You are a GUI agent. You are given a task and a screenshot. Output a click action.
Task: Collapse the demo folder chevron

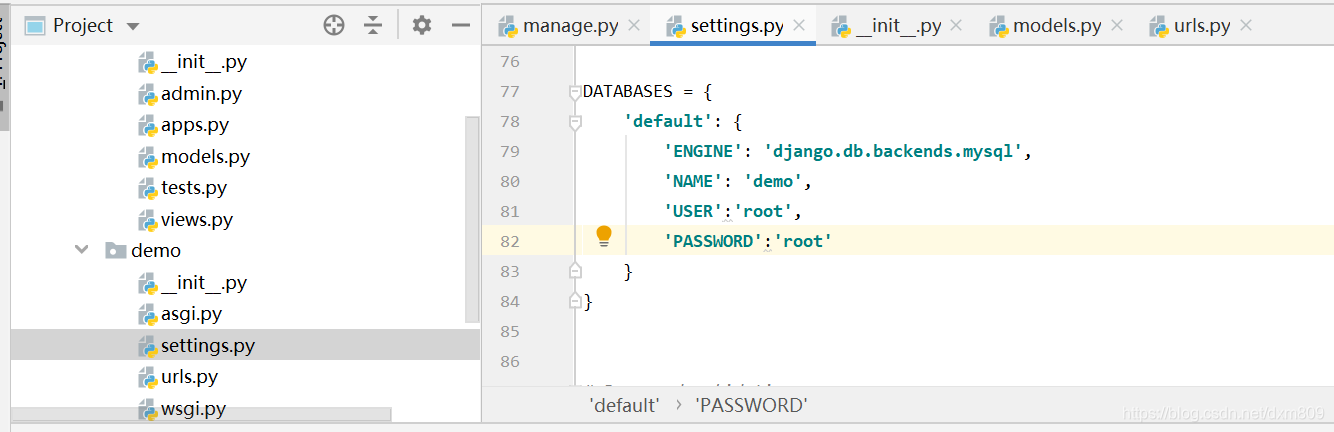click(x=82, y=250)
